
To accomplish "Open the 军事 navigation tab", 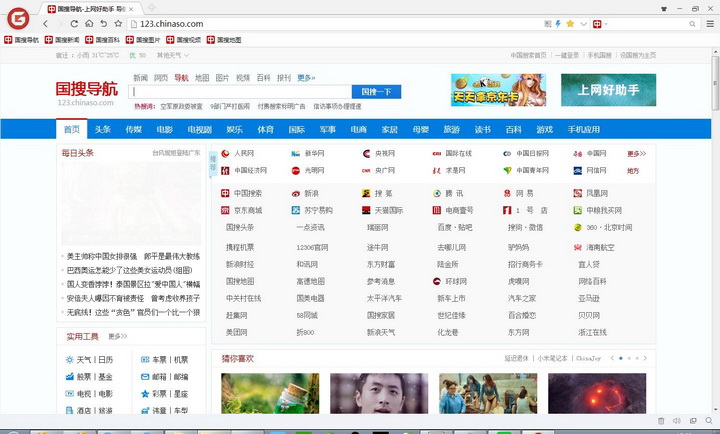I will click(x=327, y=130).
